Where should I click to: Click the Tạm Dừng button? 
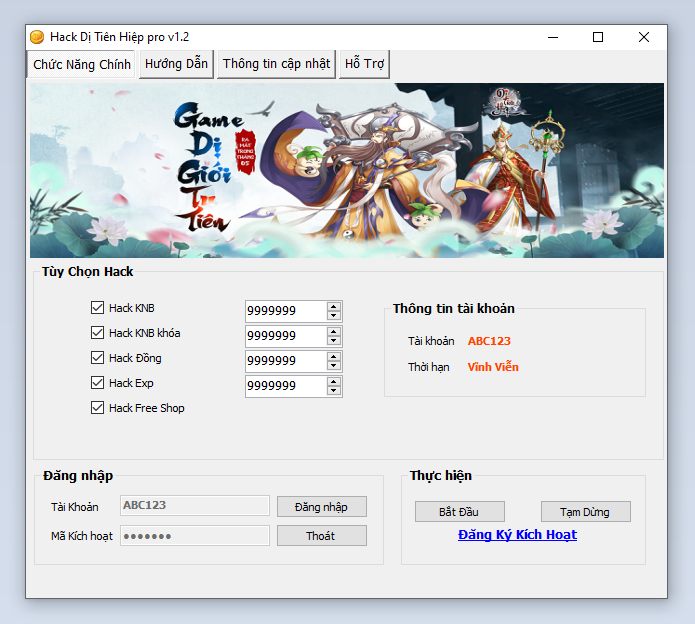pyautogui.click(x=585, y=512)
